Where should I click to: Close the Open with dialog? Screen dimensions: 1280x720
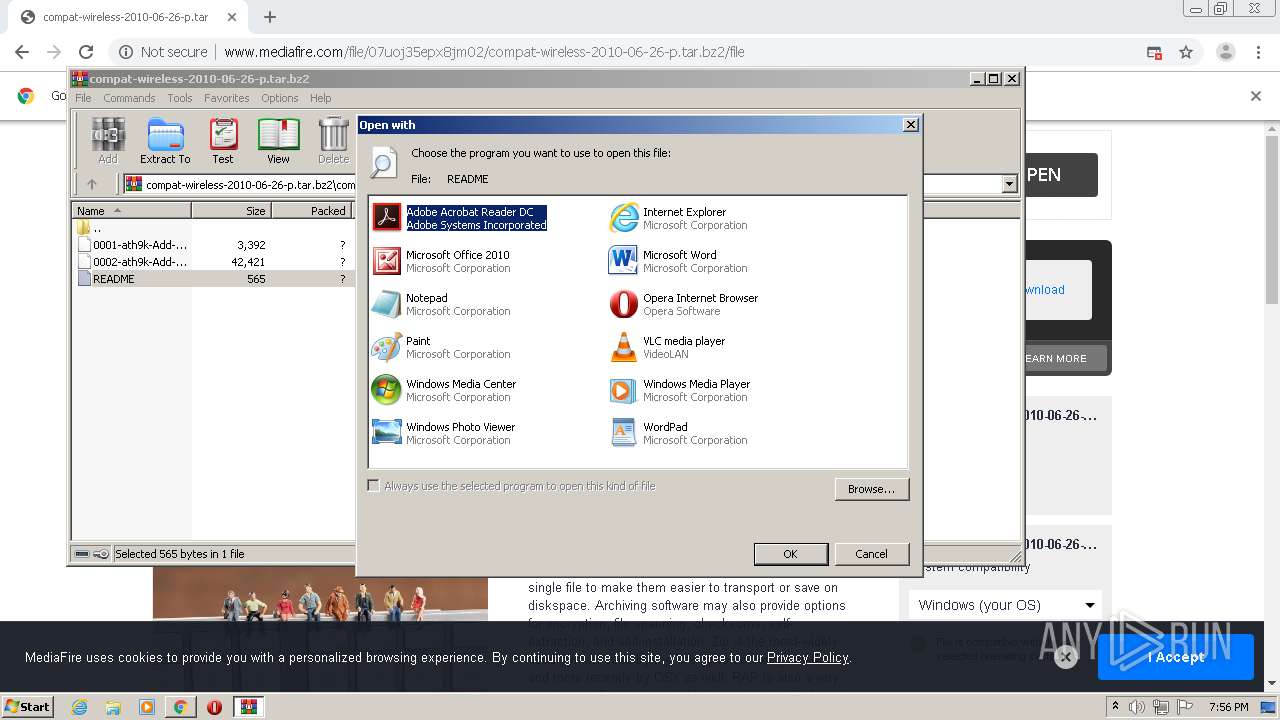[910, 125]
